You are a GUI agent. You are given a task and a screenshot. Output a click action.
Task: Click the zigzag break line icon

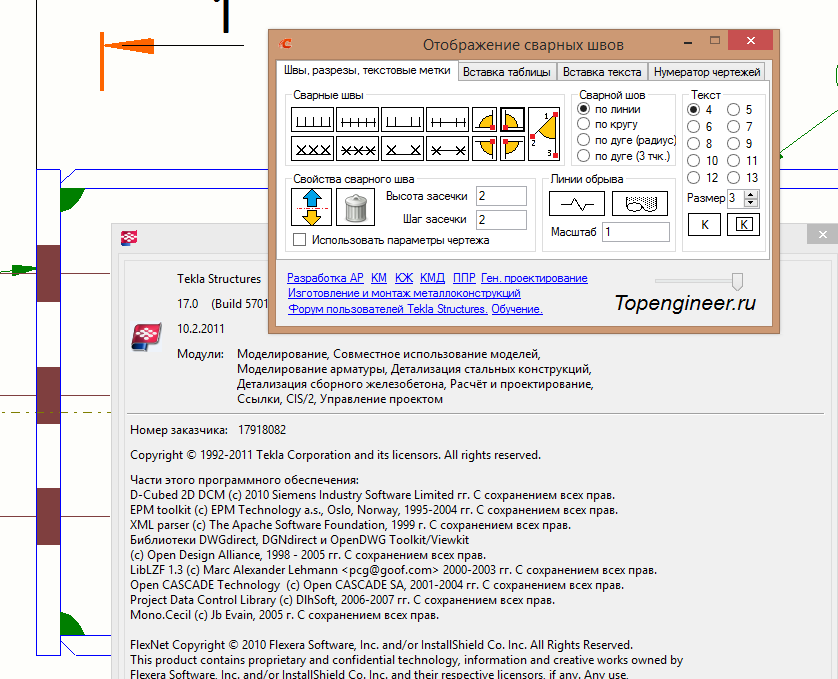point(577,204)
